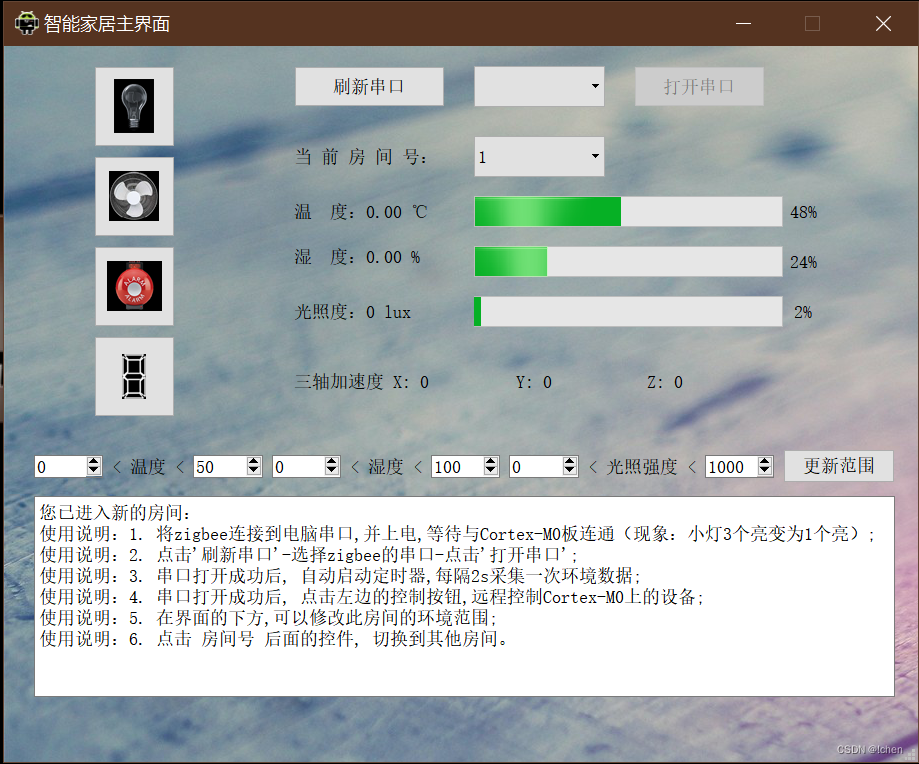Minimize the 智能家居主界面 window

pos(744,23)
